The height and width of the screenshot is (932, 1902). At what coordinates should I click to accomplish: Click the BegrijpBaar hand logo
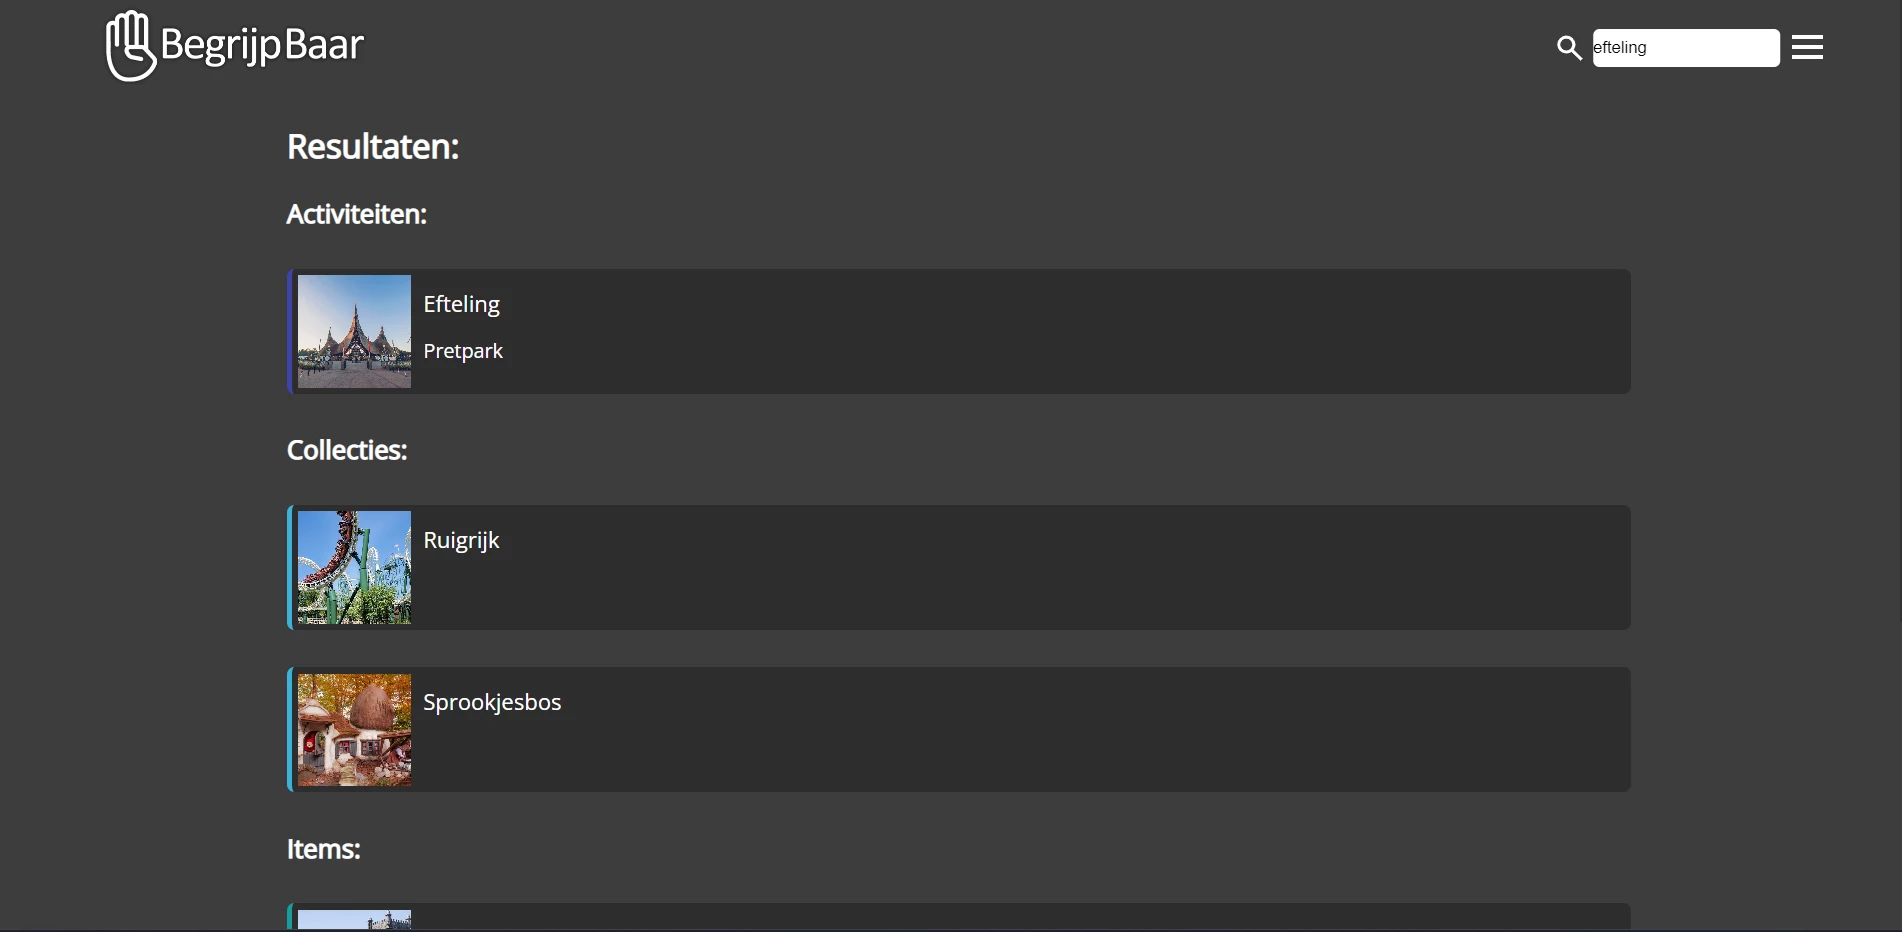coord(130,44)
